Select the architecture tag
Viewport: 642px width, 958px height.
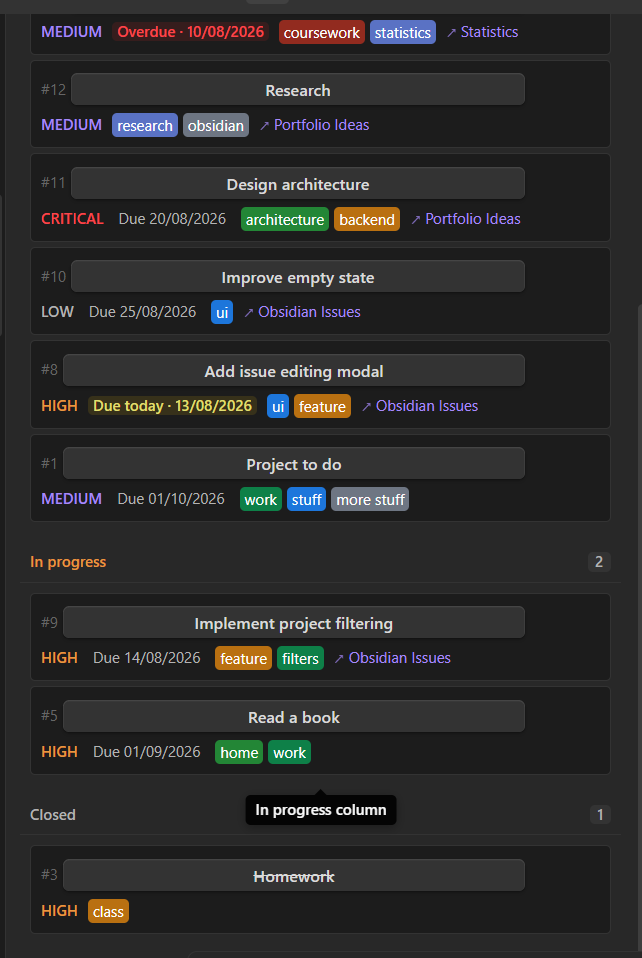click(x=285, y=219)
